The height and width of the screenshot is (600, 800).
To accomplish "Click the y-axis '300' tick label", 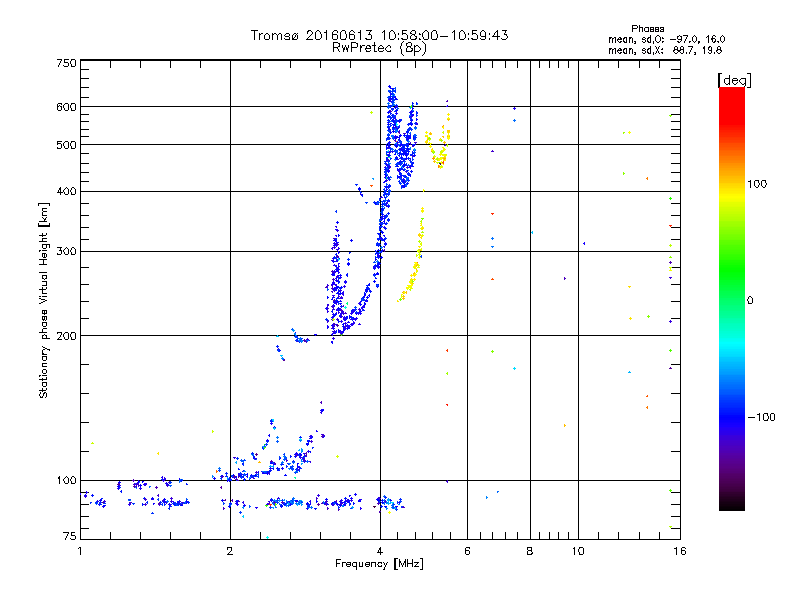I will pyautogui.click(x=66, y=252).
